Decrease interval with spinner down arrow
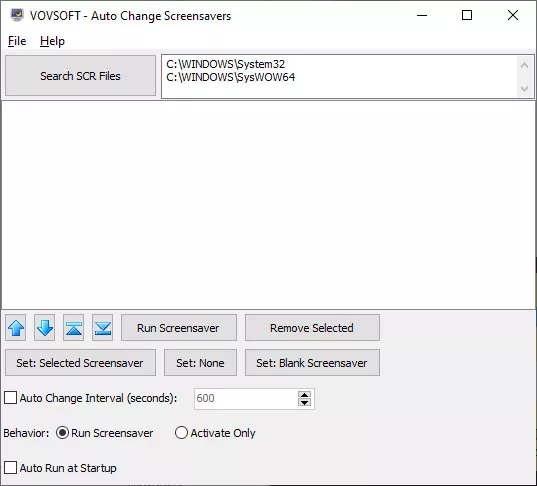The width and height of the screenshot is (537, 486). click(304, 402)
